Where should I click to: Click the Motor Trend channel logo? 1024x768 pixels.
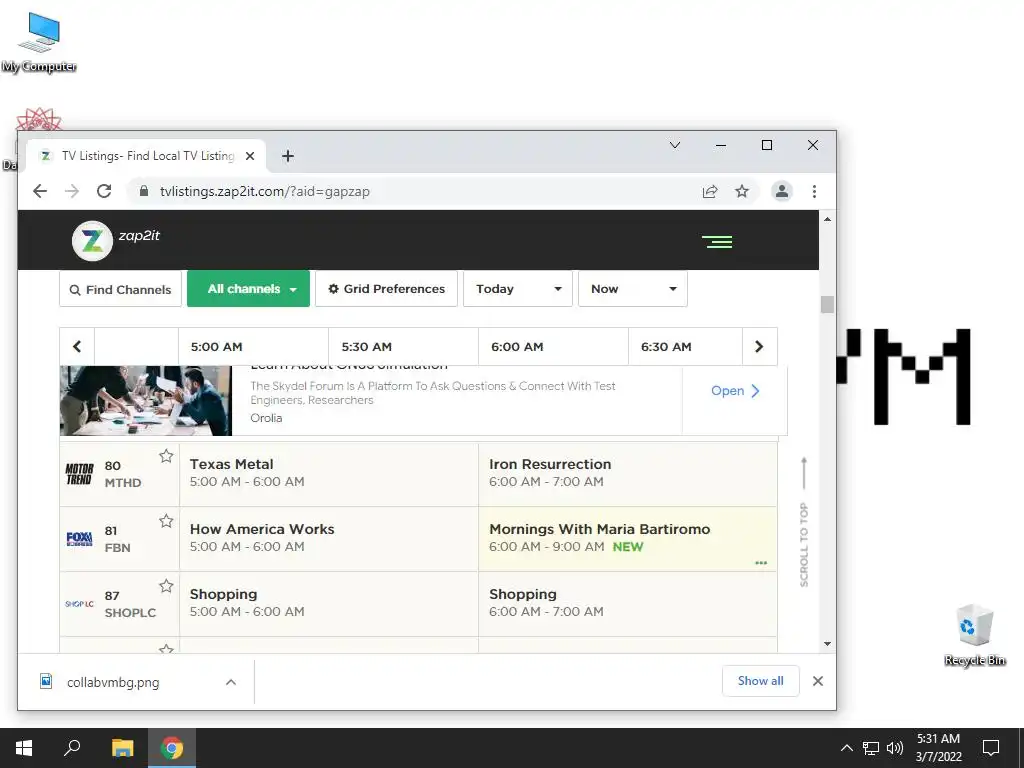point(80,473)
